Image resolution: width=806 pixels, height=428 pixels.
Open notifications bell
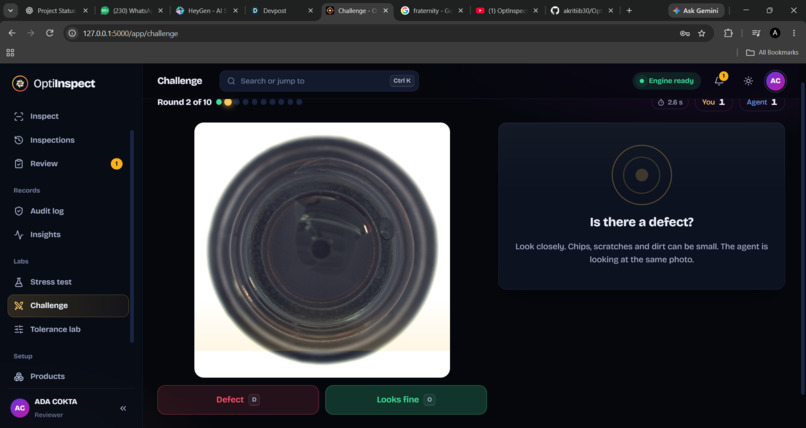pyautogui.click(x=720, y=81)
